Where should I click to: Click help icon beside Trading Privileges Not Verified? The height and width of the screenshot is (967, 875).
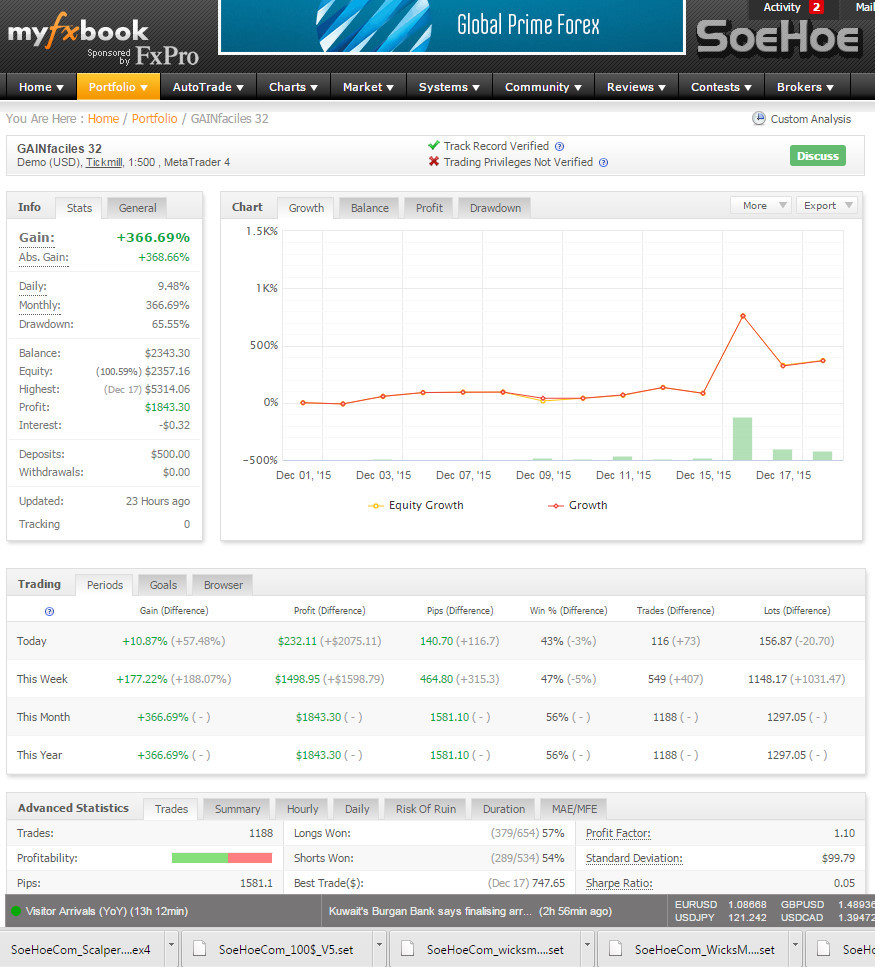click(603, 162)
